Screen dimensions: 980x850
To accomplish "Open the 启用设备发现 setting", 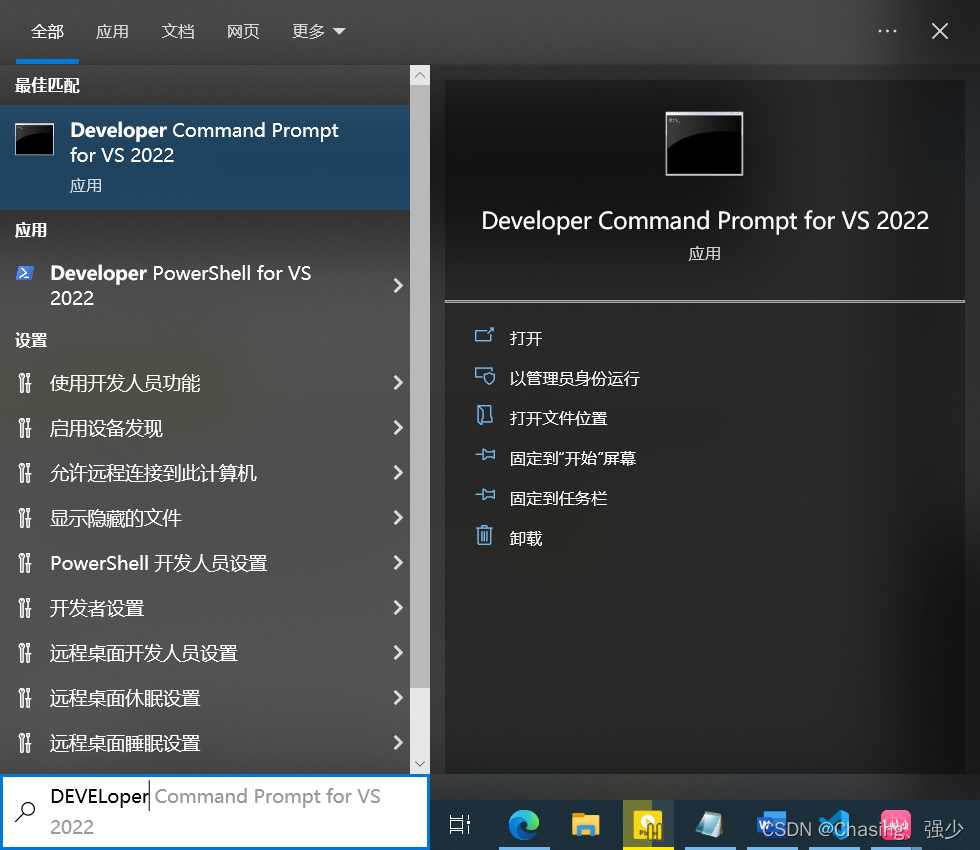I will [205, 428].
